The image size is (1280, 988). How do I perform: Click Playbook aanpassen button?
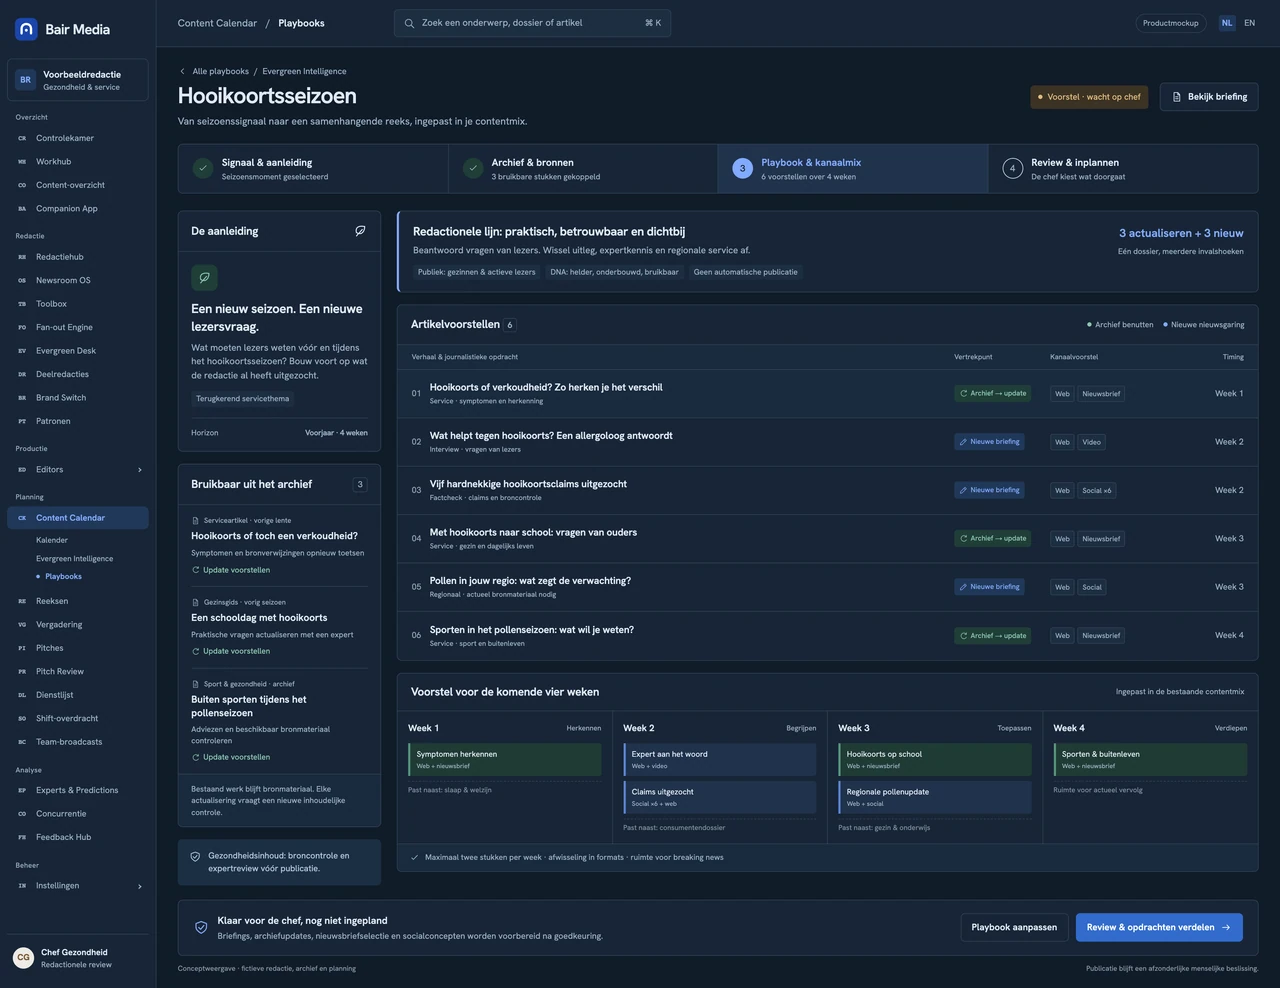(1014, 927)
